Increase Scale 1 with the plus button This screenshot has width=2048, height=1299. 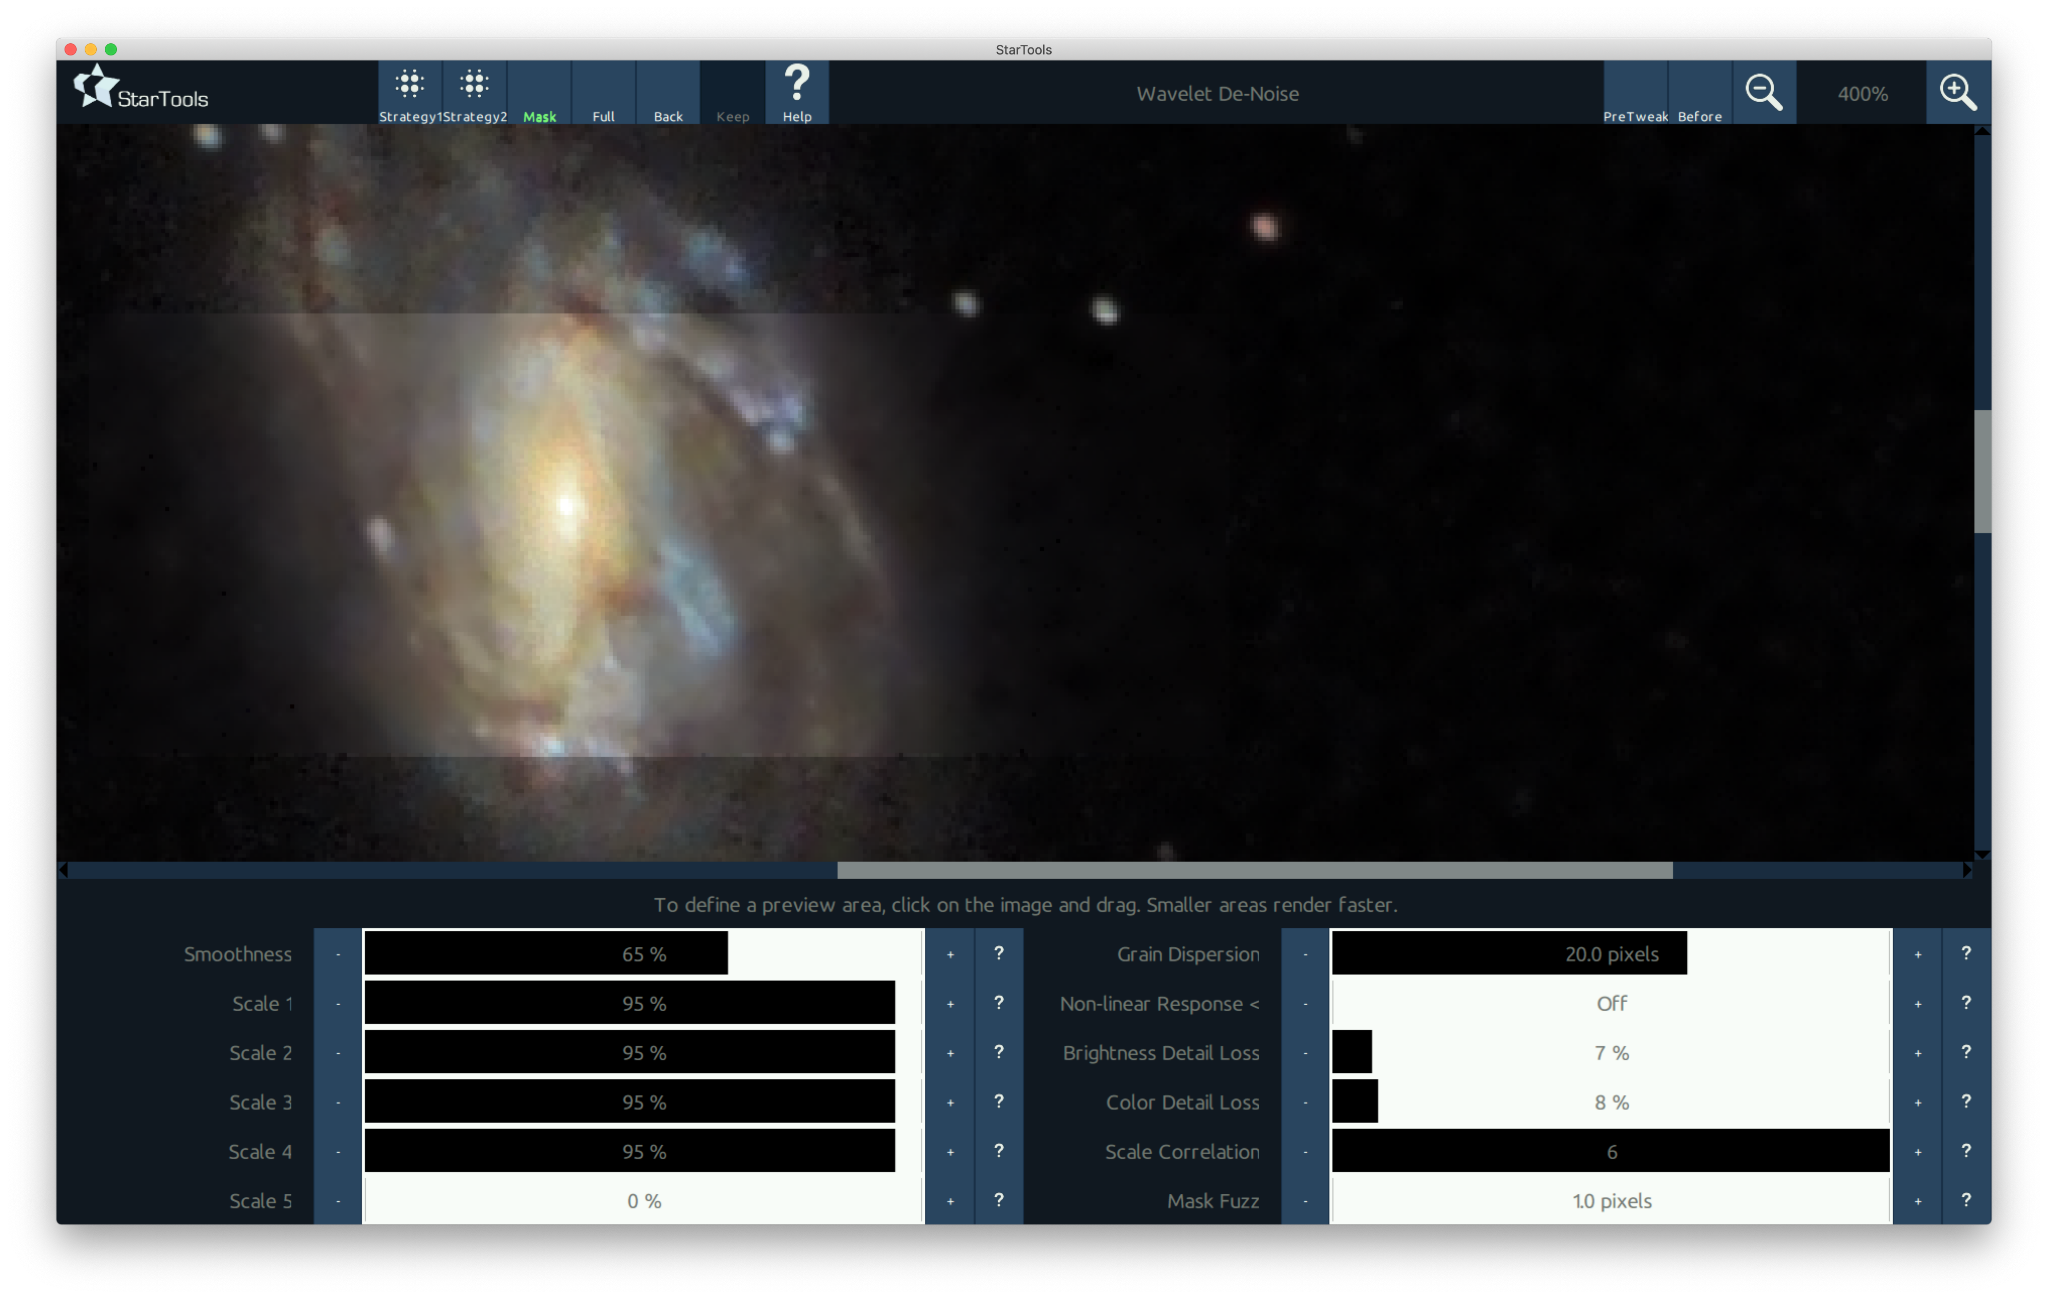point(950,1003)
